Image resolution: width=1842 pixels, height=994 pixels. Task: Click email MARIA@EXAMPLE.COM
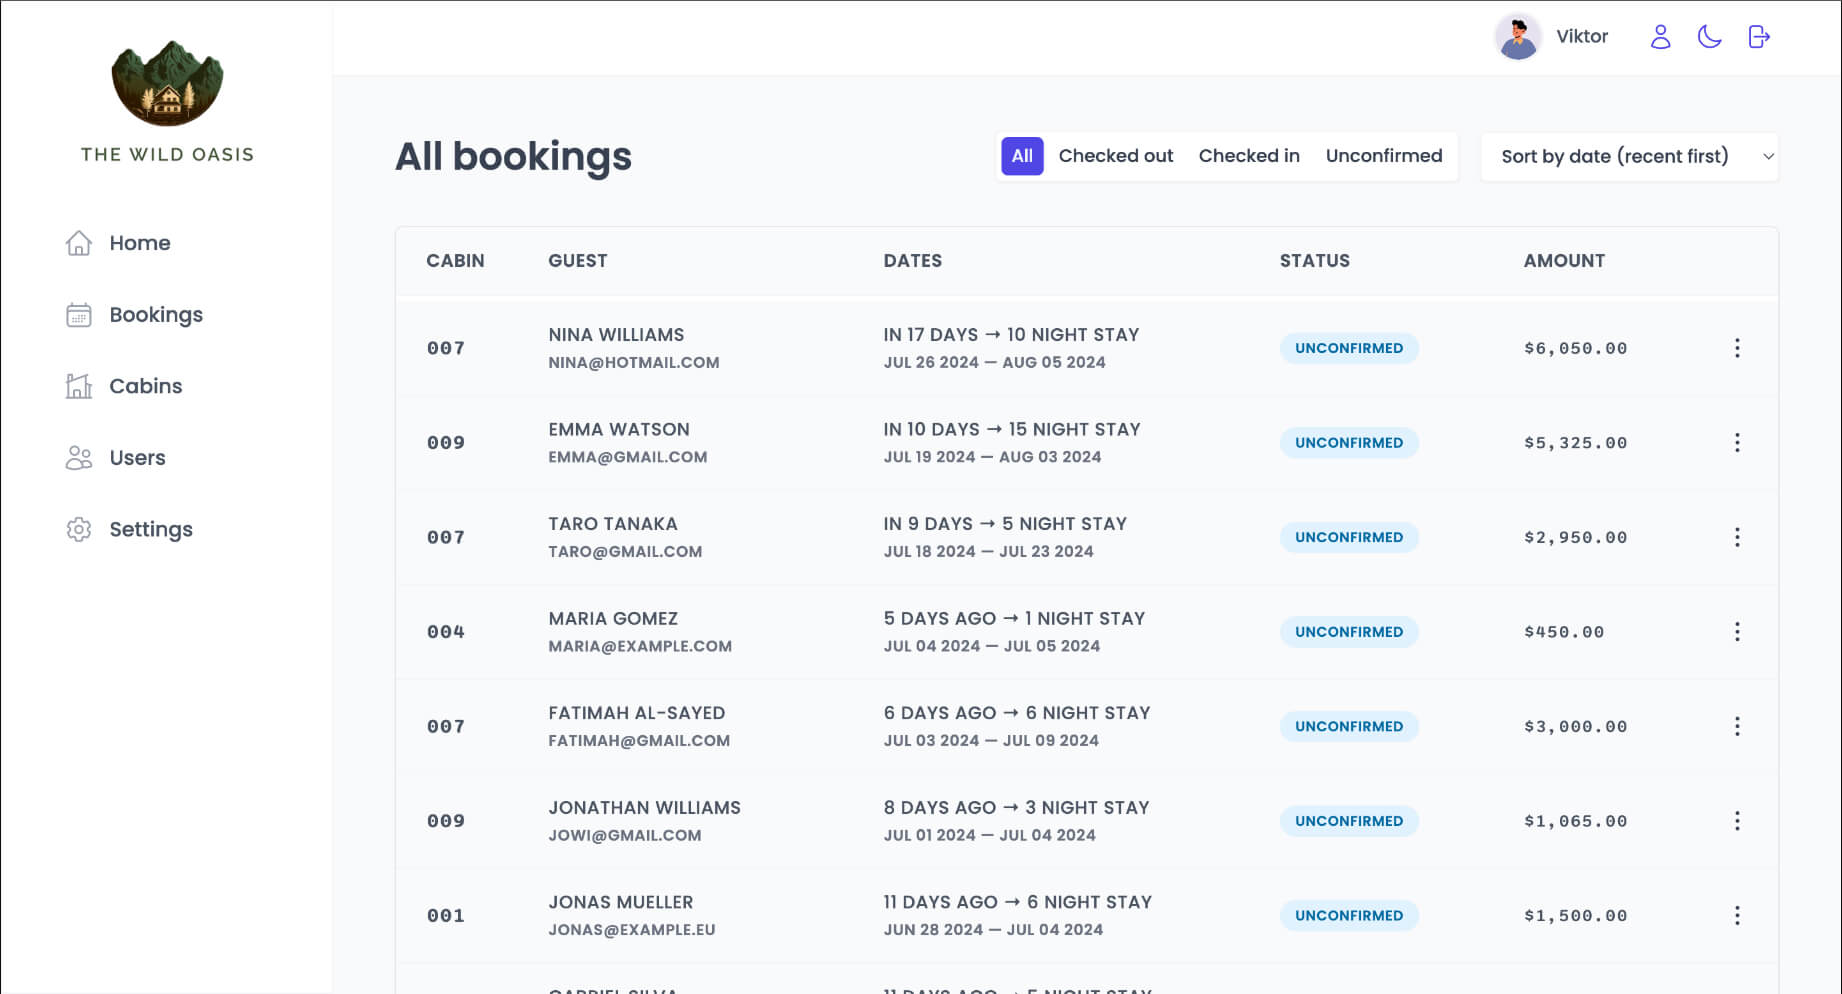640,646
